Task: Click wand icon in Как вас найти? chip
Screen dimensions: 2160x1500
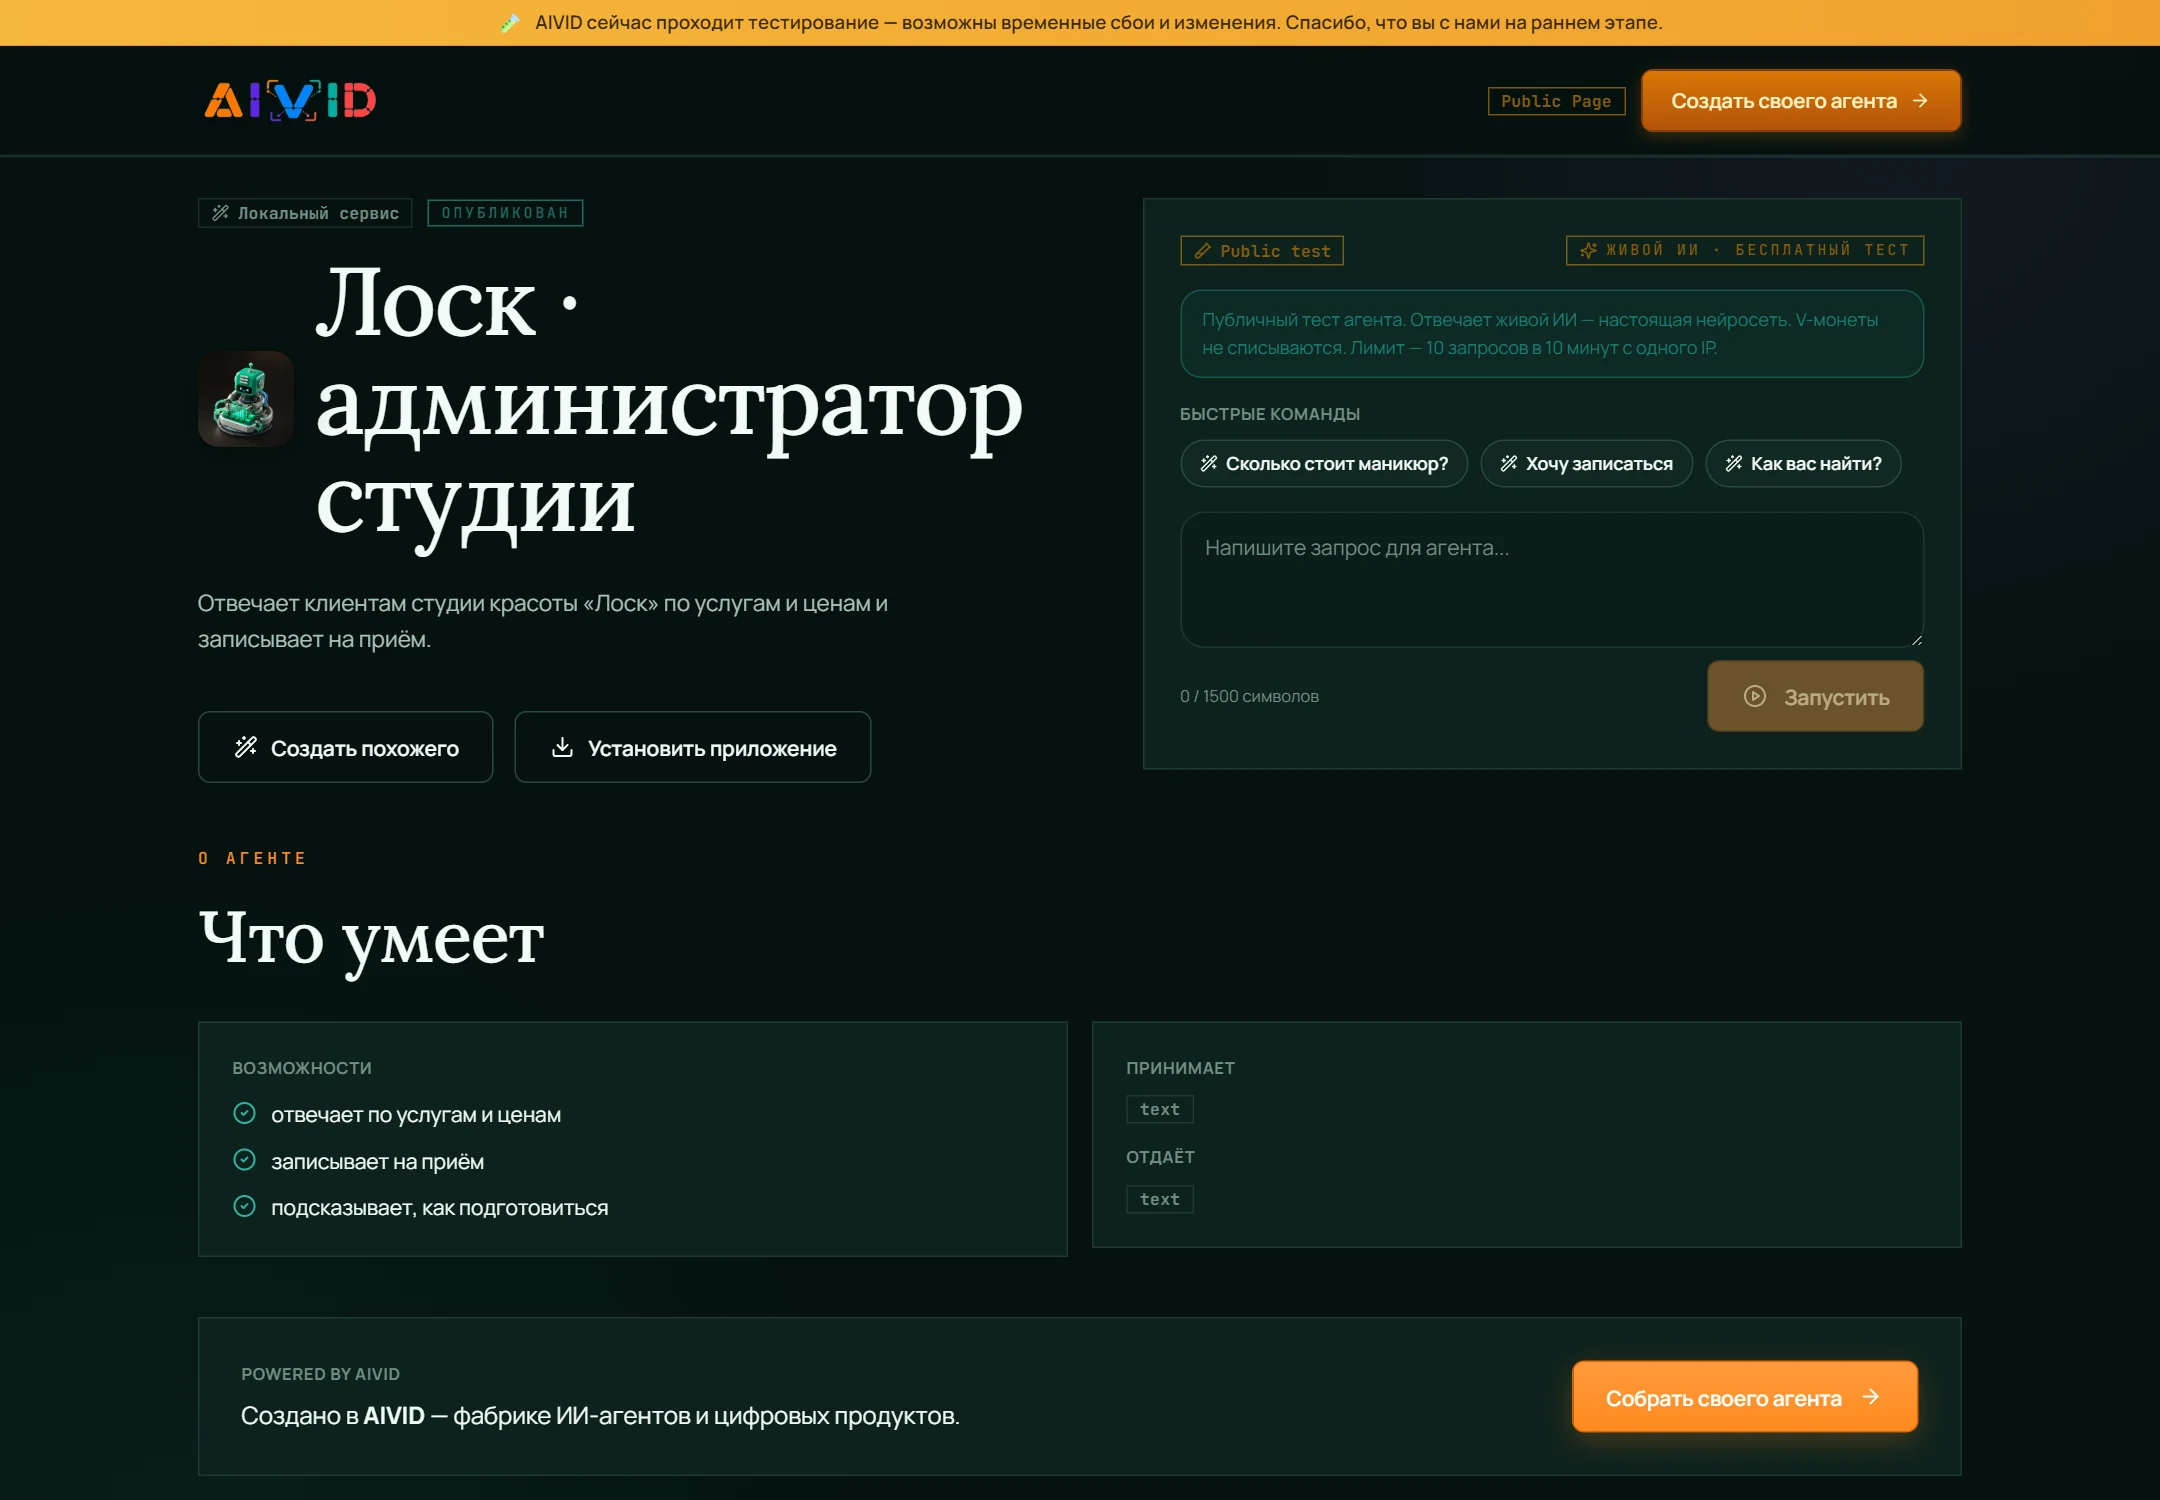Action: click(1733, 463)
